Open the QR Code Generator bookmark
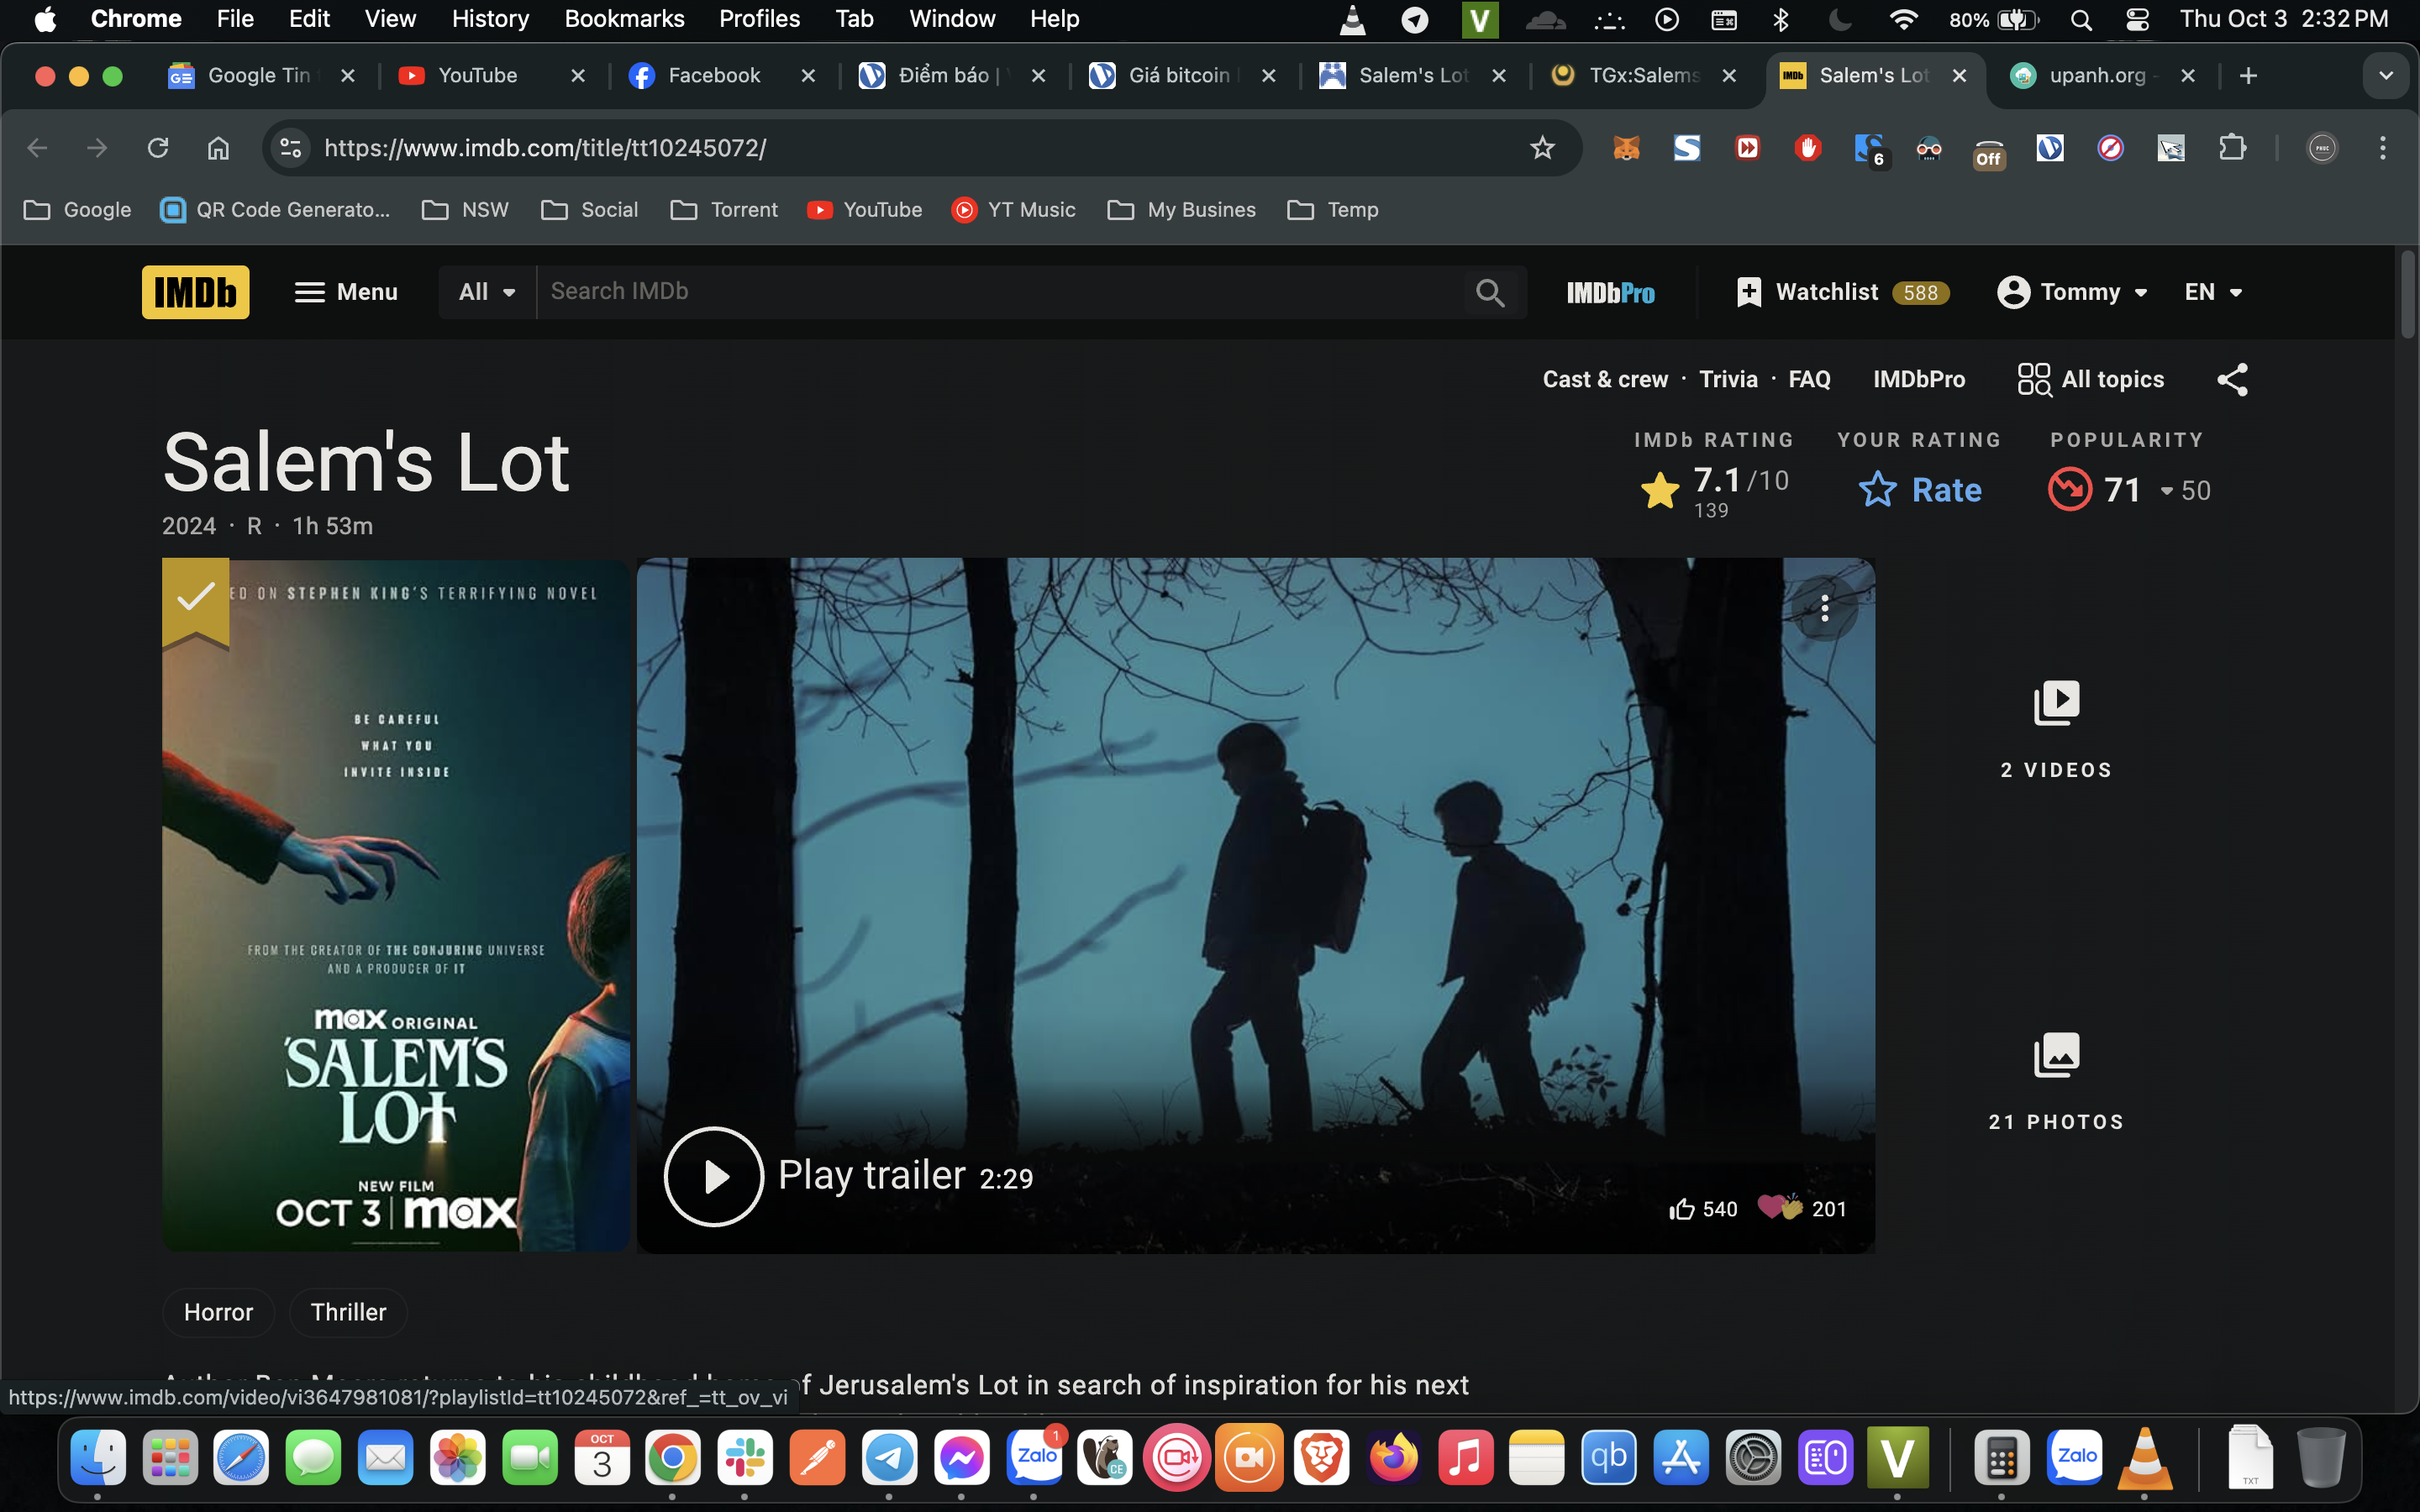 275,210
